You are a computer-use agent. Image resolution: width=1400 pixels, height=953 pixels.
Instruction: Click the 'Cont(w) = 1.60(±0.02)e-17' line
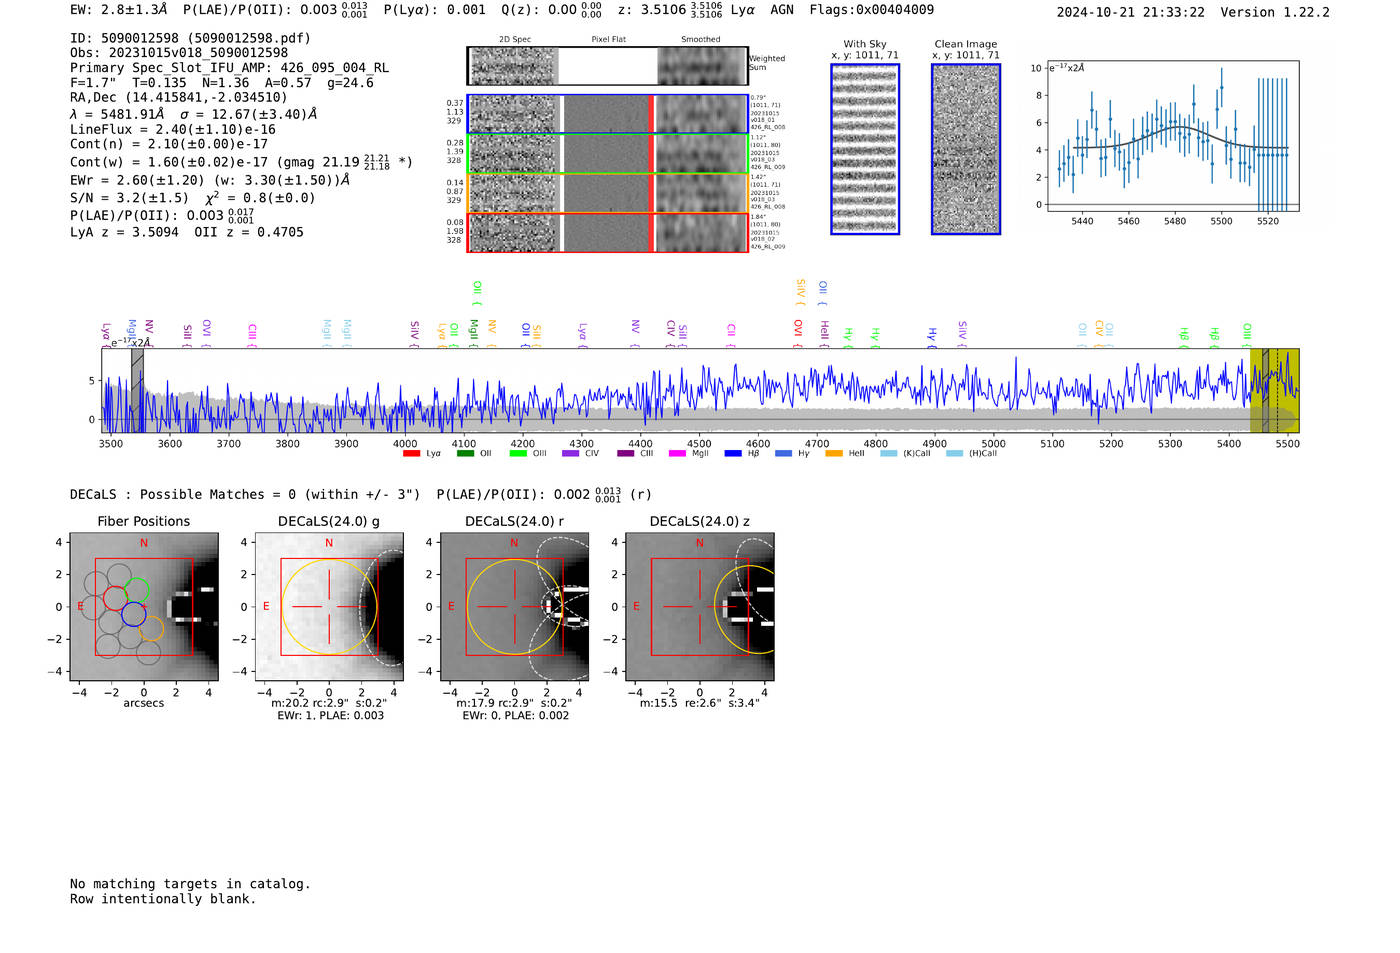pos(241,161)
